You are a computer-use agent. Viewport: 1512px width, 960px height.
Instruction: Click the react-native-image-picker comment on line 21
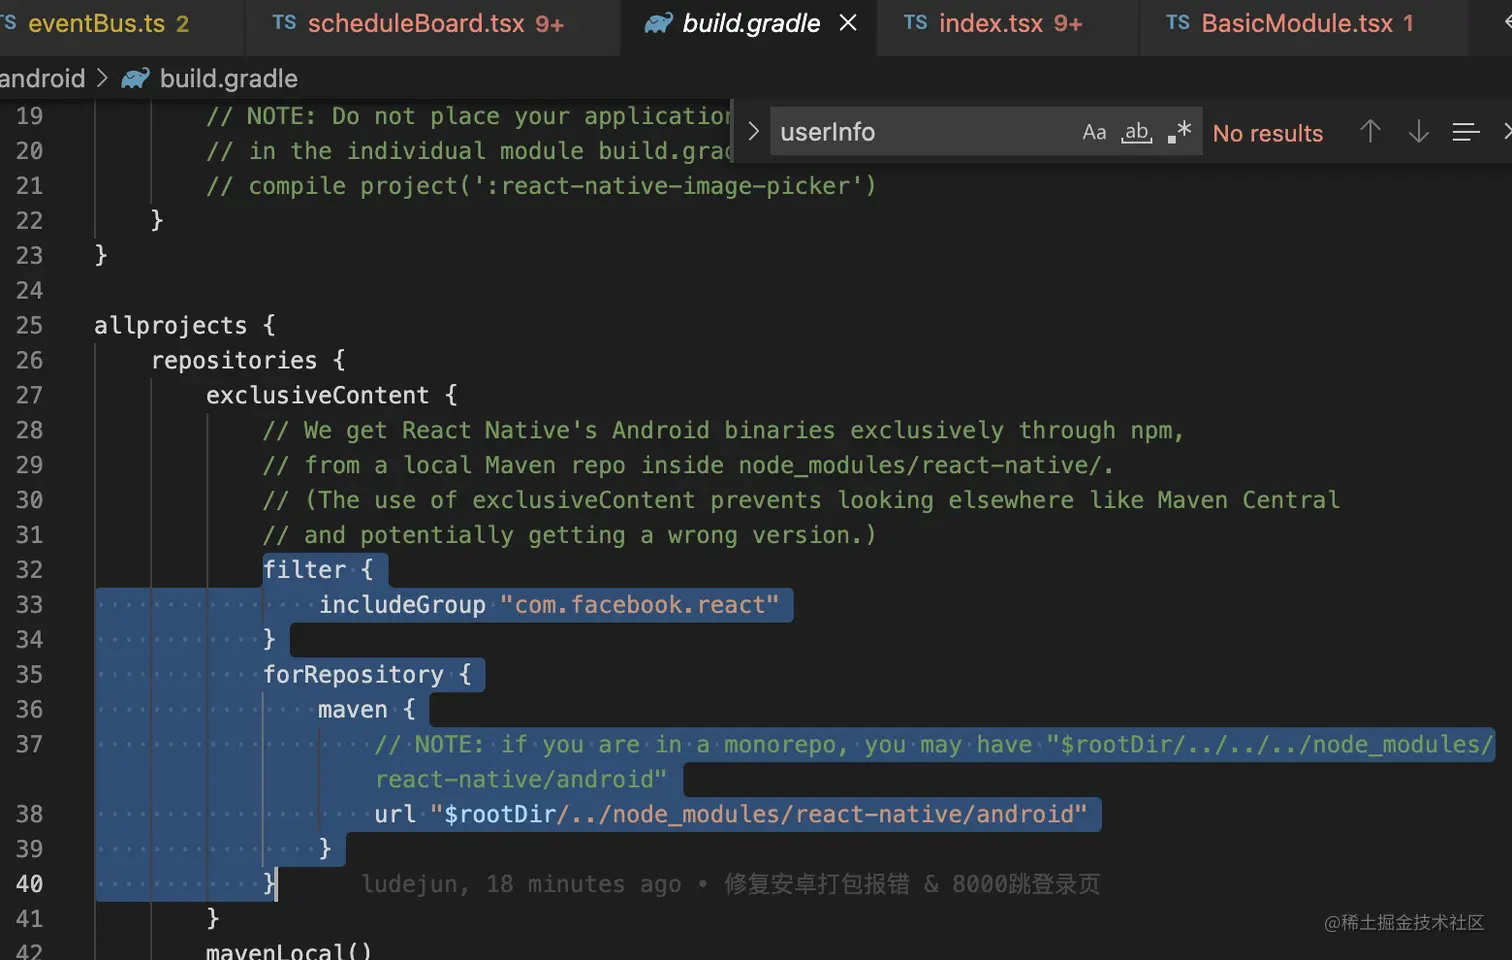(540, 185)
